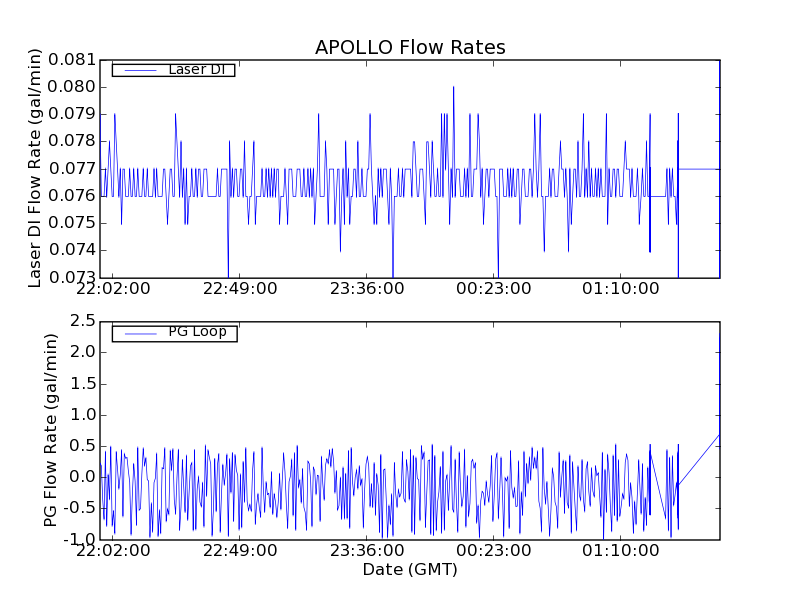Click 22:49:00 time label under PG Loop plot
This screenshot has height=600, width=800.
(x=240, y=551)
